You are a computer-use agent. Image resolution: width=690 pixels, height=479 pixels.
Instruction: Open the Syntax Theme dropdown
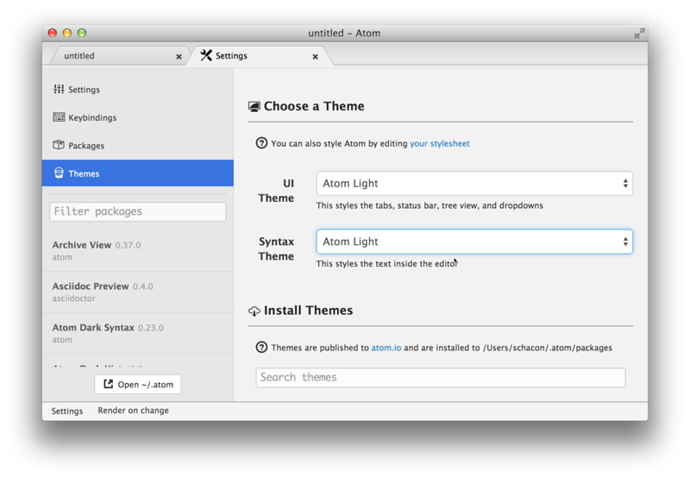(x=474, y=242)
